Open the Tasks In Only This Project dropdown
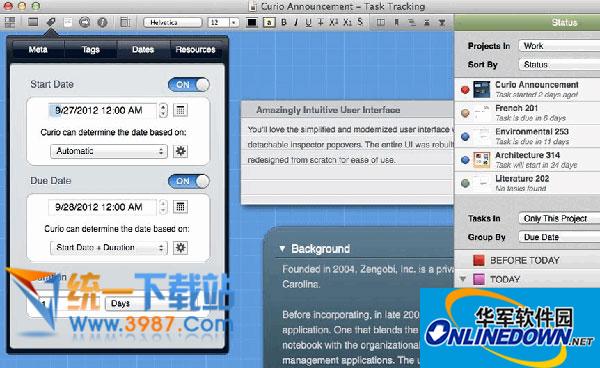 point(559,218)
